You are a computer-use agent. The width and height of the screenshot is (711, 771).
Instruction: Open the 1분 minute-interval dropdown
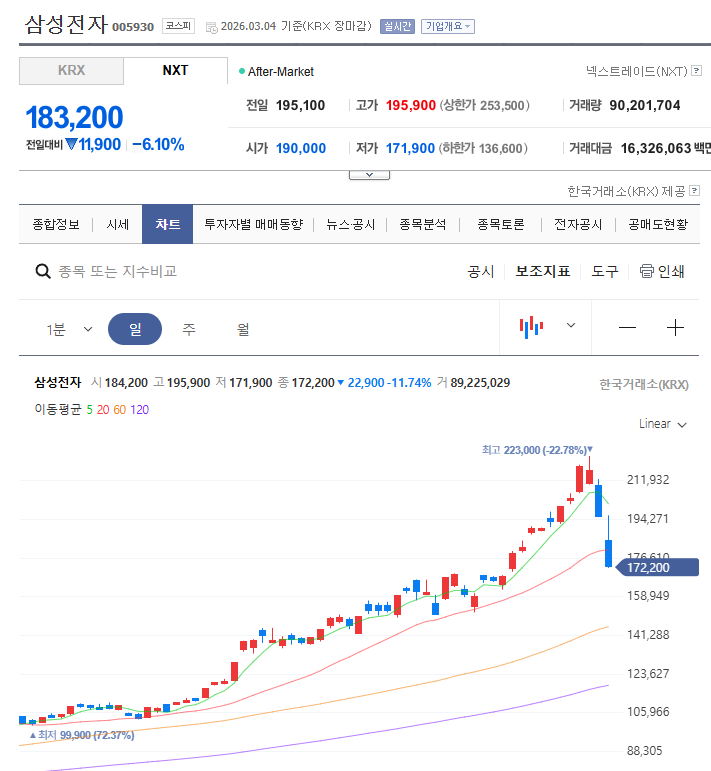69,329
